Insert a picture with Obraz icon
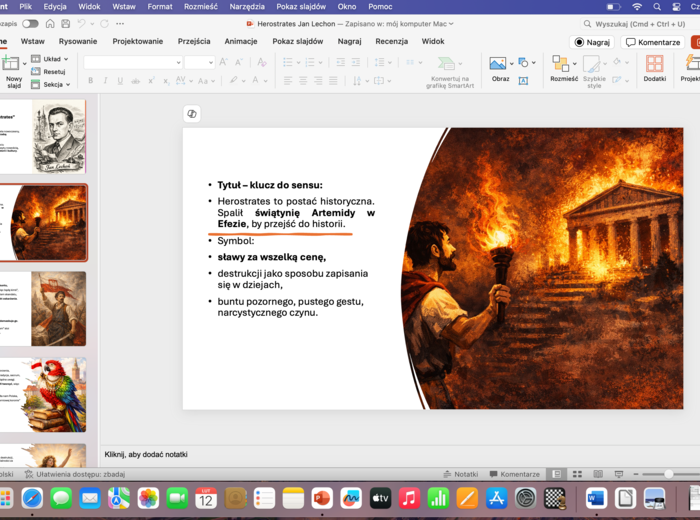The image size is (700, 520). pyautogui.click(x=498, y=64)
